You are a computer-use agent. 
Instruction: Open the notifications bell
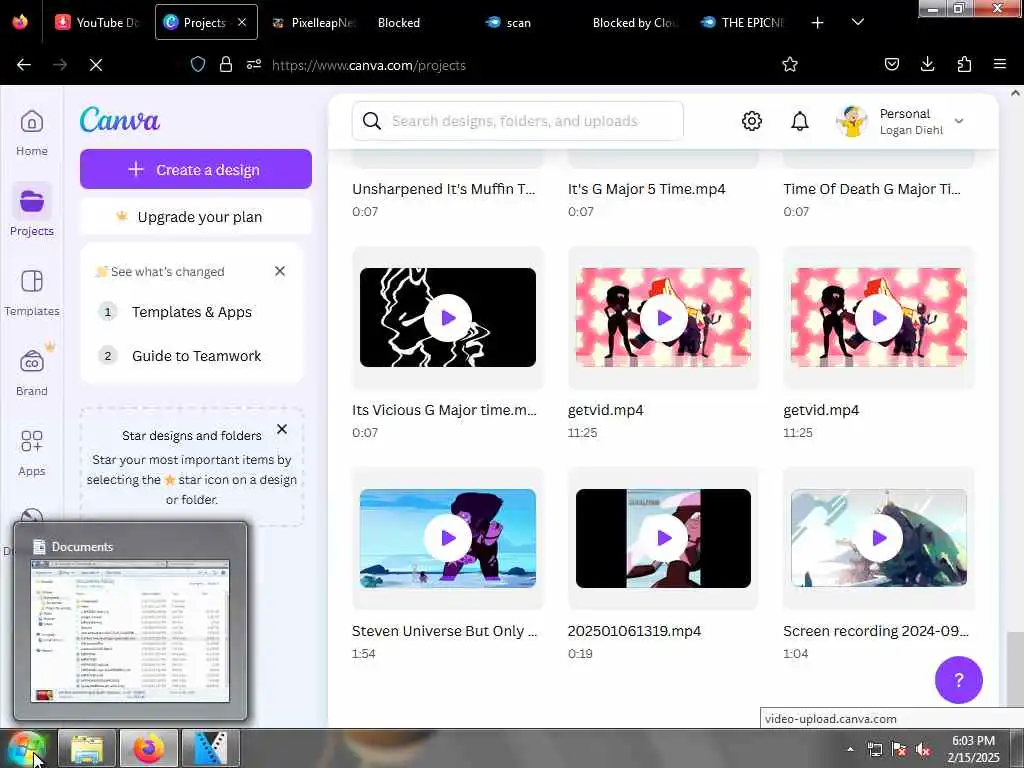[800, 121]
